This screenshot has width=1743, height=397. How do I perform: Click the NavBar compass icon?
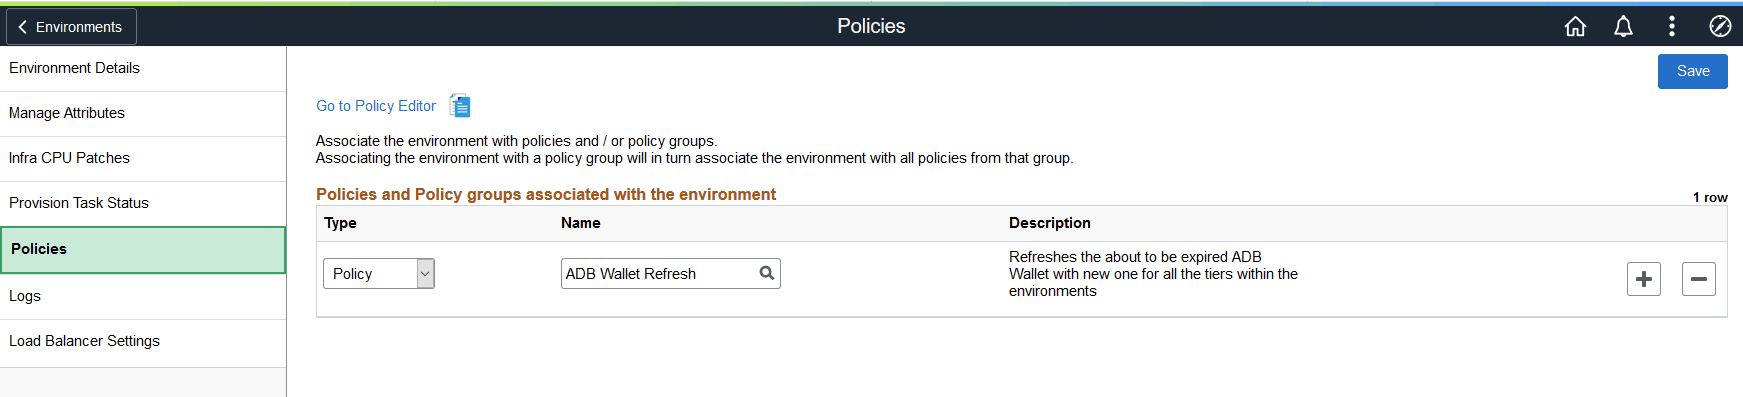(1720, 27)
